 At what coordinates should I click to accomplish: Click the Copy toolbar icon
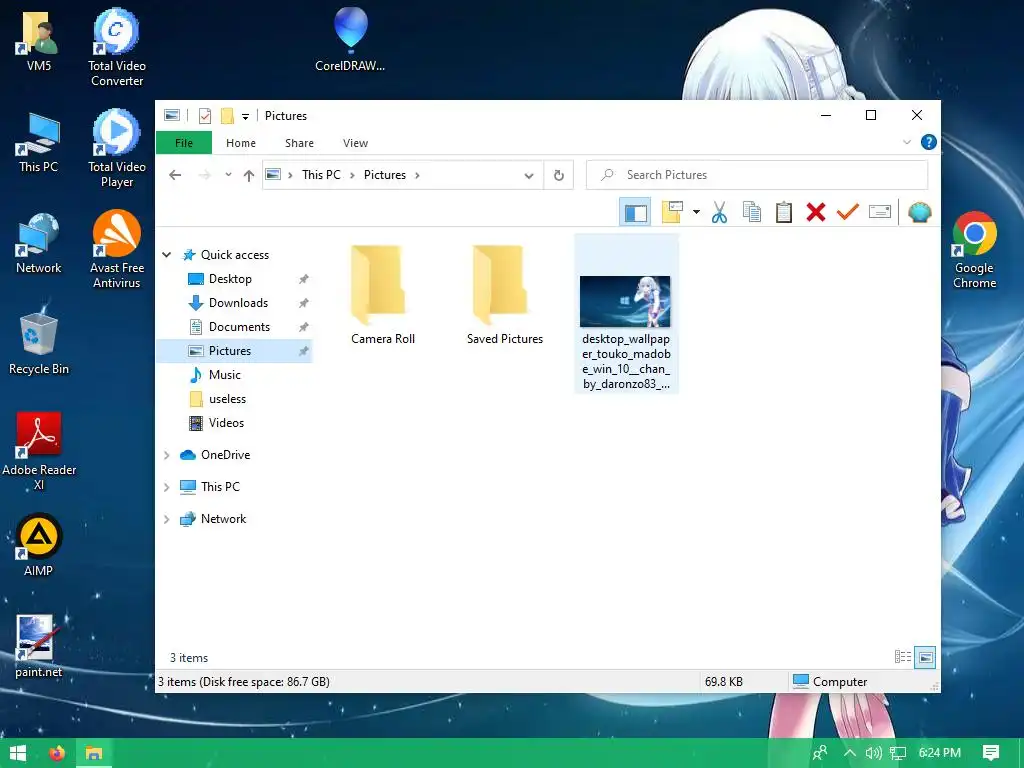coord(752,212)
